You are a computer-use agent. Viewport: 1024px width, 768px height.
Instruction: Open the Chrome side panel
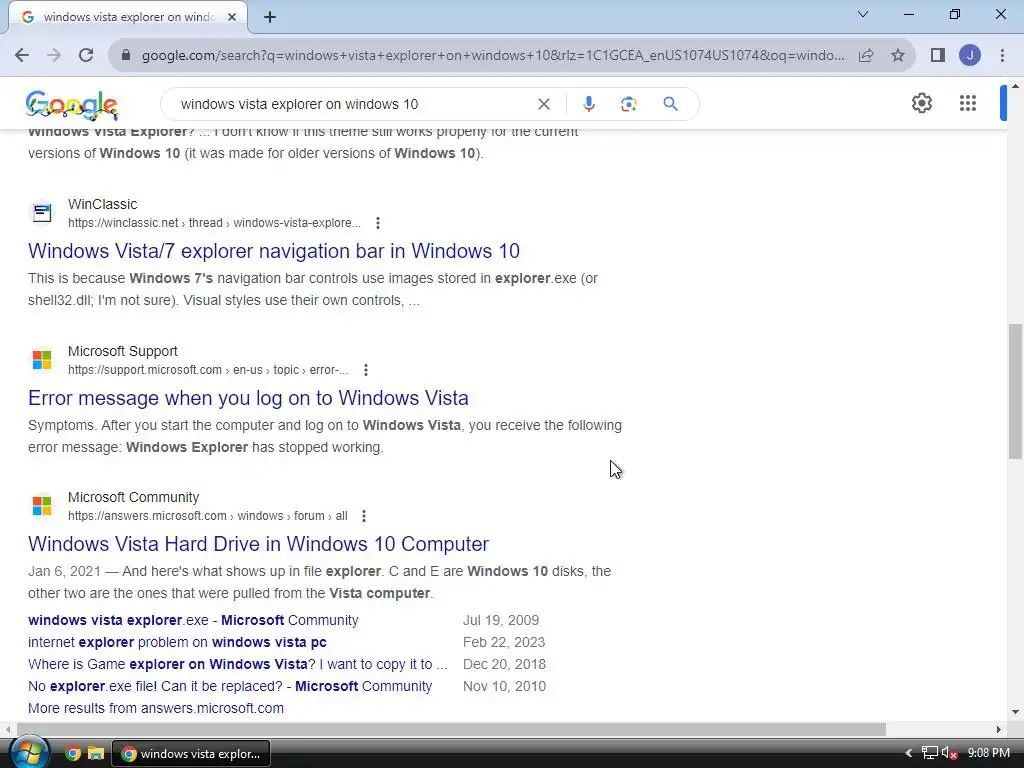point(938,56)
